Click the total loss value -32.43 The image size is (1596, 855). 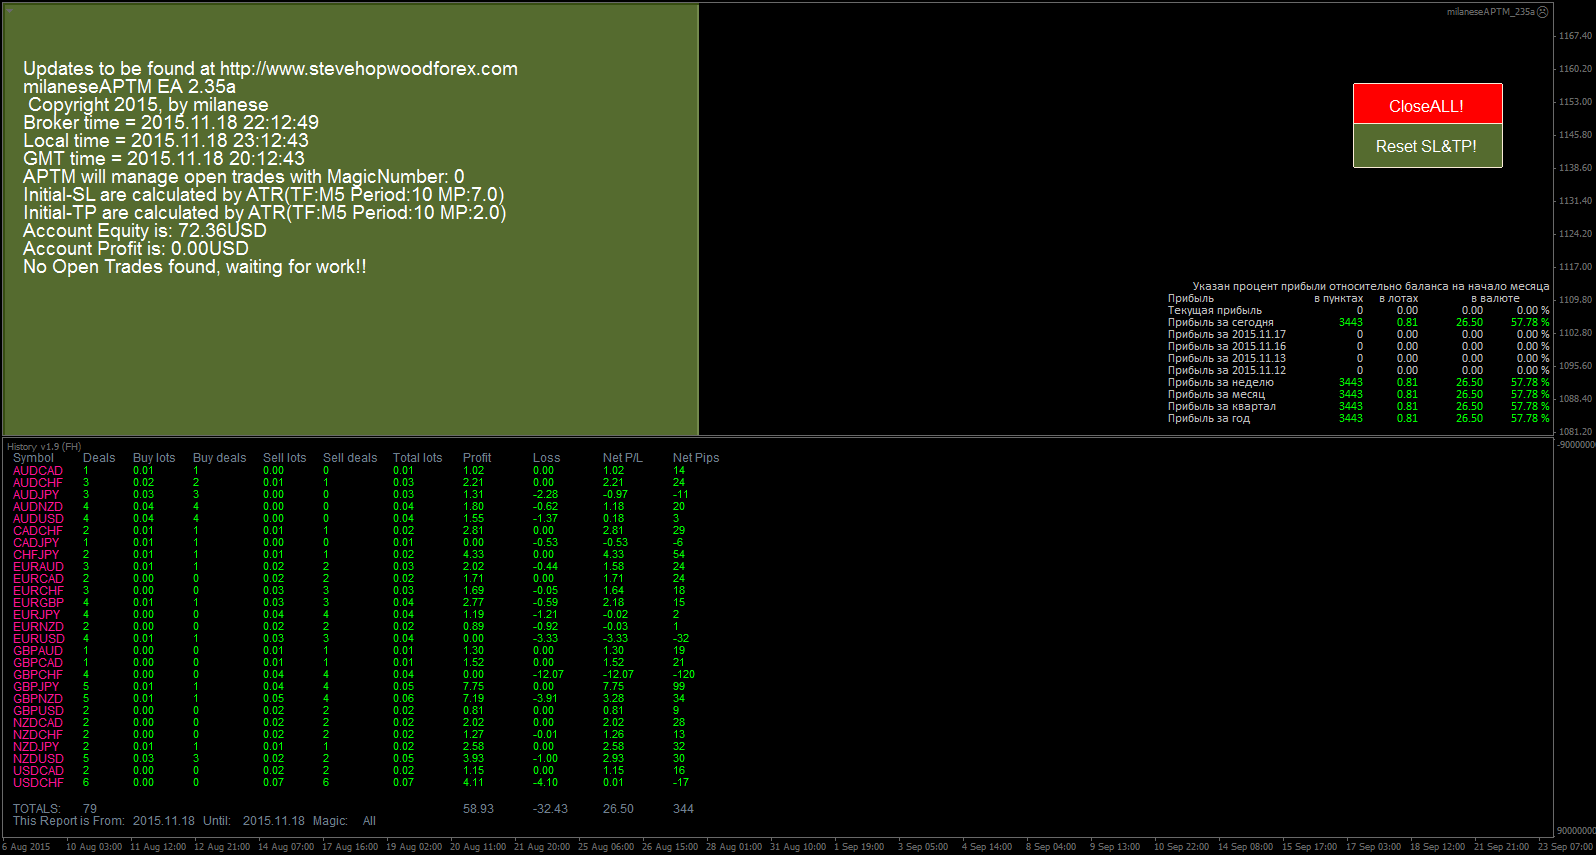click(x=550, y=809)
